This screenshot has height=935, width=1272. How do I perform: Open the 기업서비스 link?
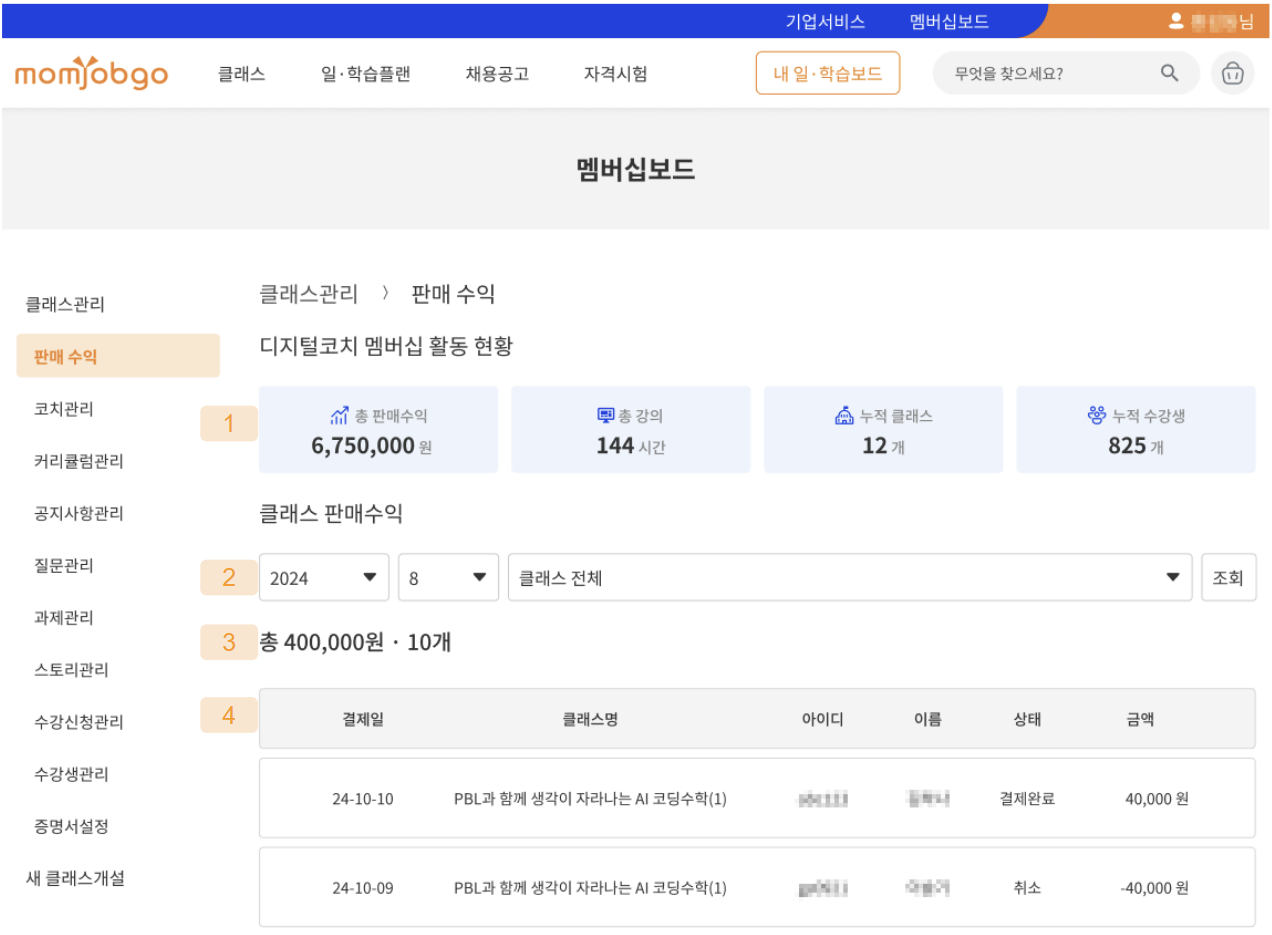tap(824, 21)
